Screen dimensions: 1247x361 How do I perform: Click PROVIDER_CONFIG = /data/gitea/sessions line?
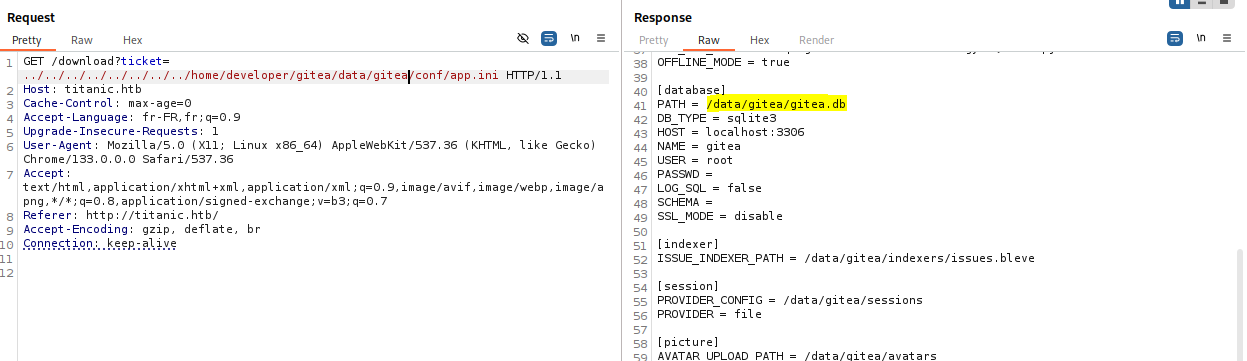pos(790,300)
